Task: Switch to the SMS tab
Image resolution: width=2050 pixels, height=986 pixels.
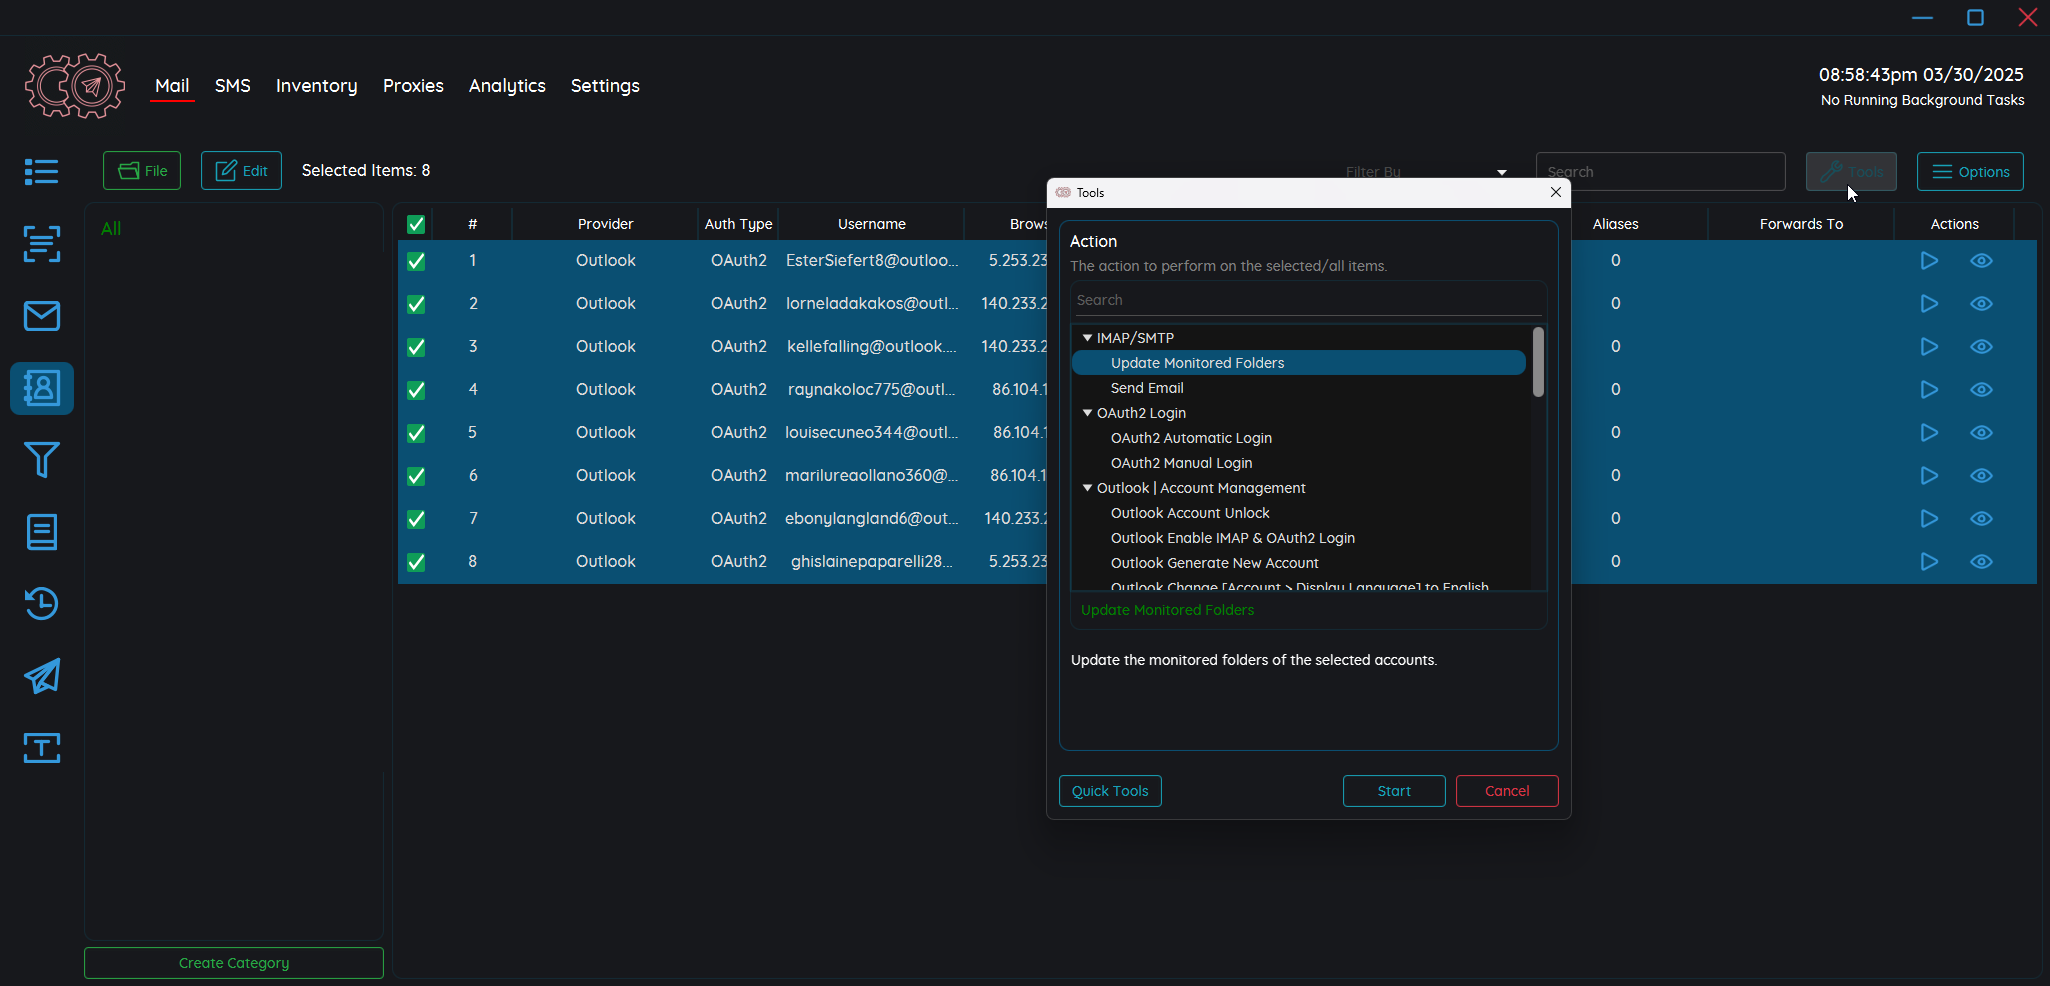Action: point(232,86)
